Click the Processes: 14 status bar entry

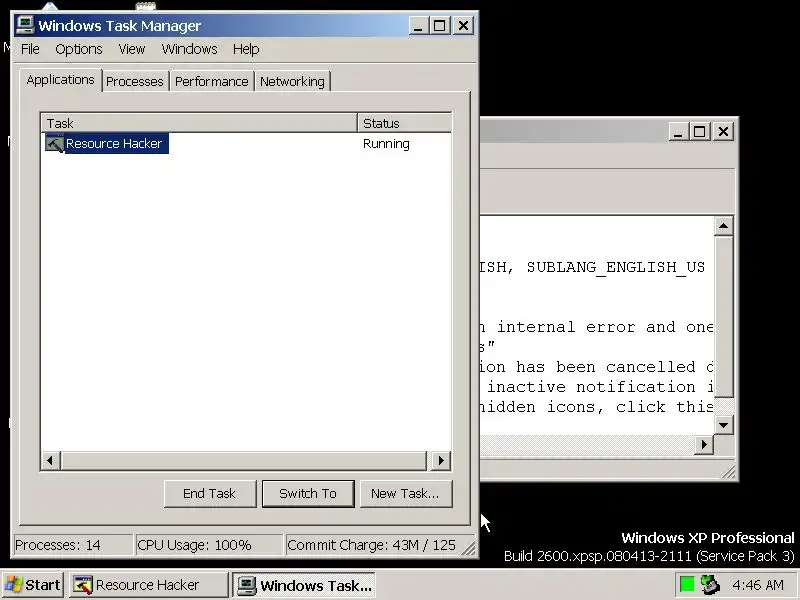(73, 545)
